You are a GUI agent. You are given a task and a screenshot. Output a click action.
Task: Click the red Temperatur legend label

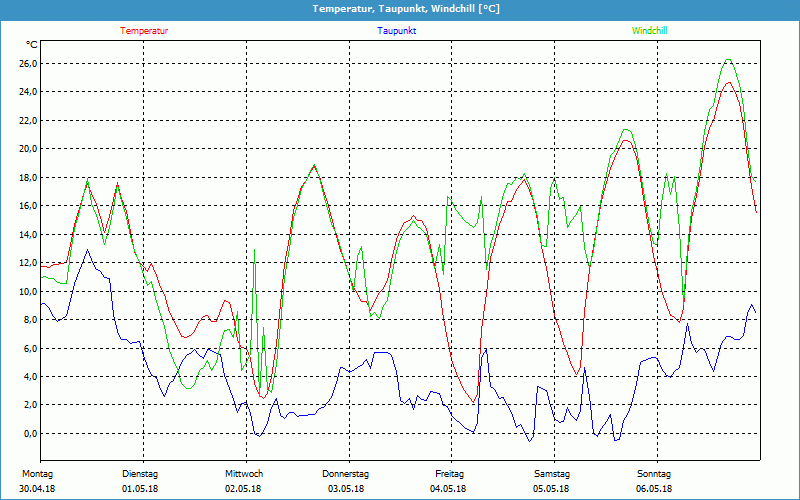point(144,31)
